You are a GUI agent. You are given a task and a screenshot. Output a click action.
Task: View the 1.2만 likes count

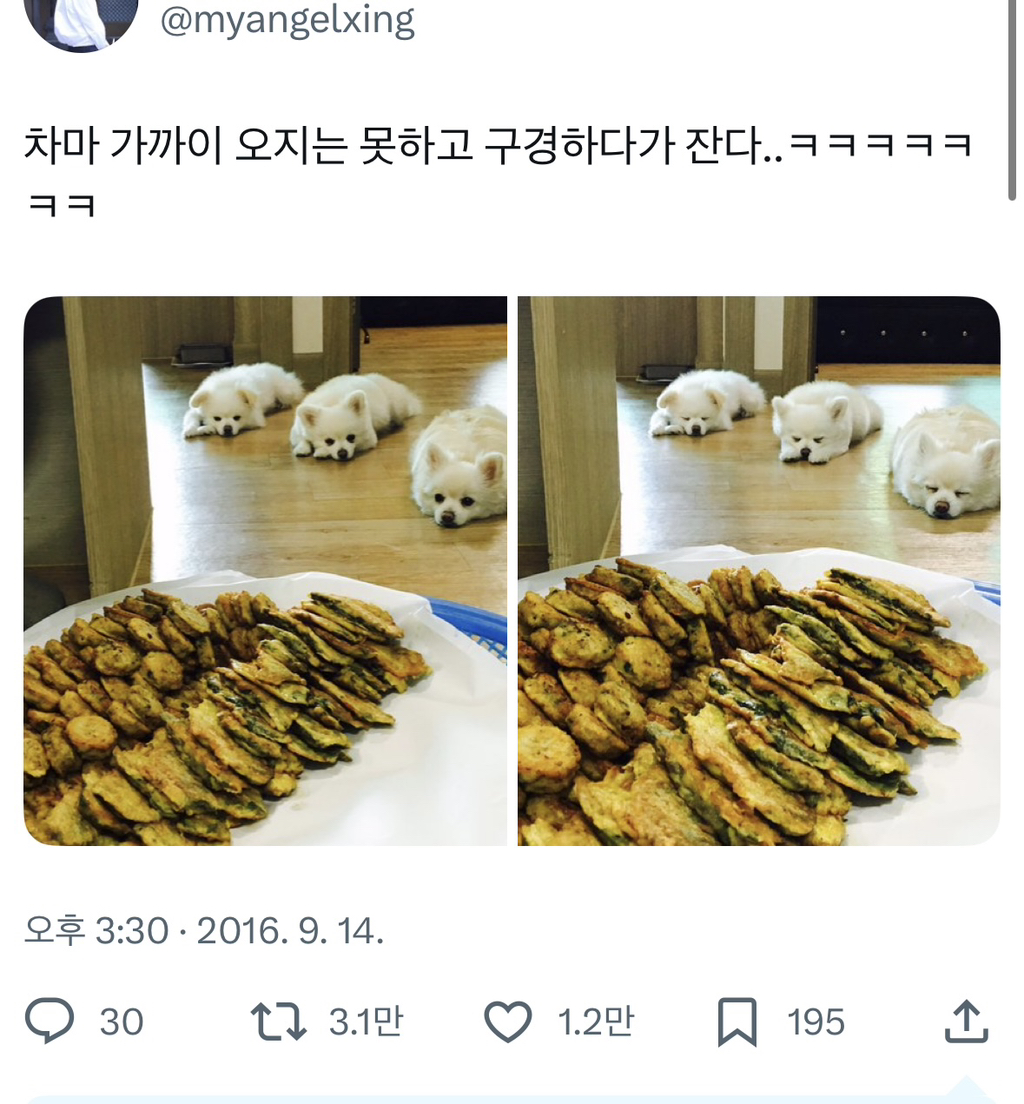click(595, 1022)
